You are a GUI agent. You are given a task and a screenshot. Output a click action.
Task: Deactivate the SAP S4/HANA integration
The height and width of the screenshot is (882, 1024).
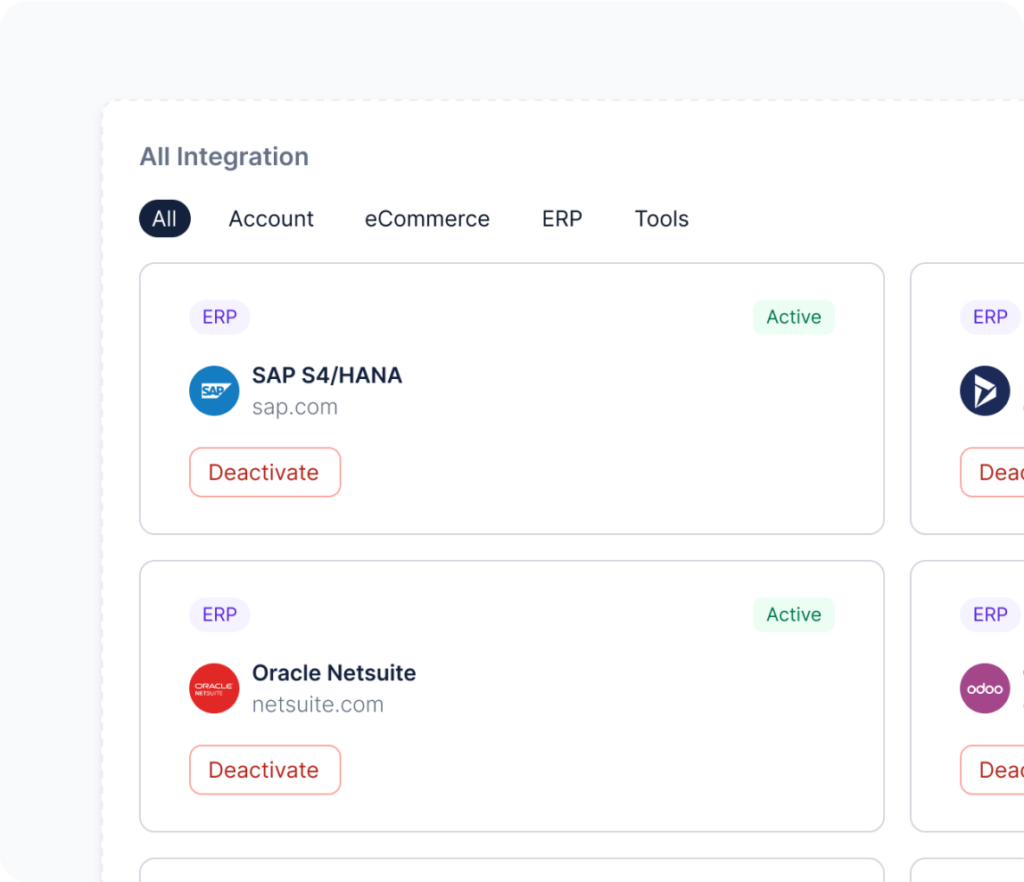tap(265, 472)
